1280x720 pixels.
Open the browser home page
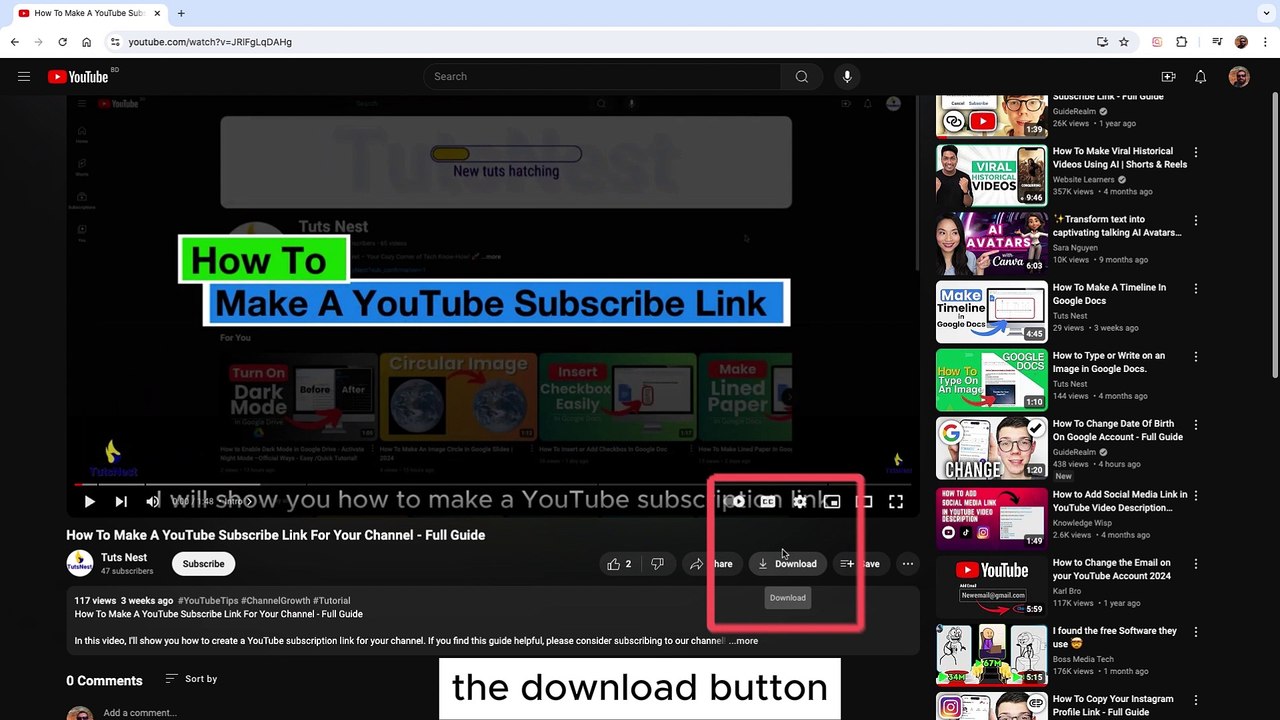click(86, 42)
